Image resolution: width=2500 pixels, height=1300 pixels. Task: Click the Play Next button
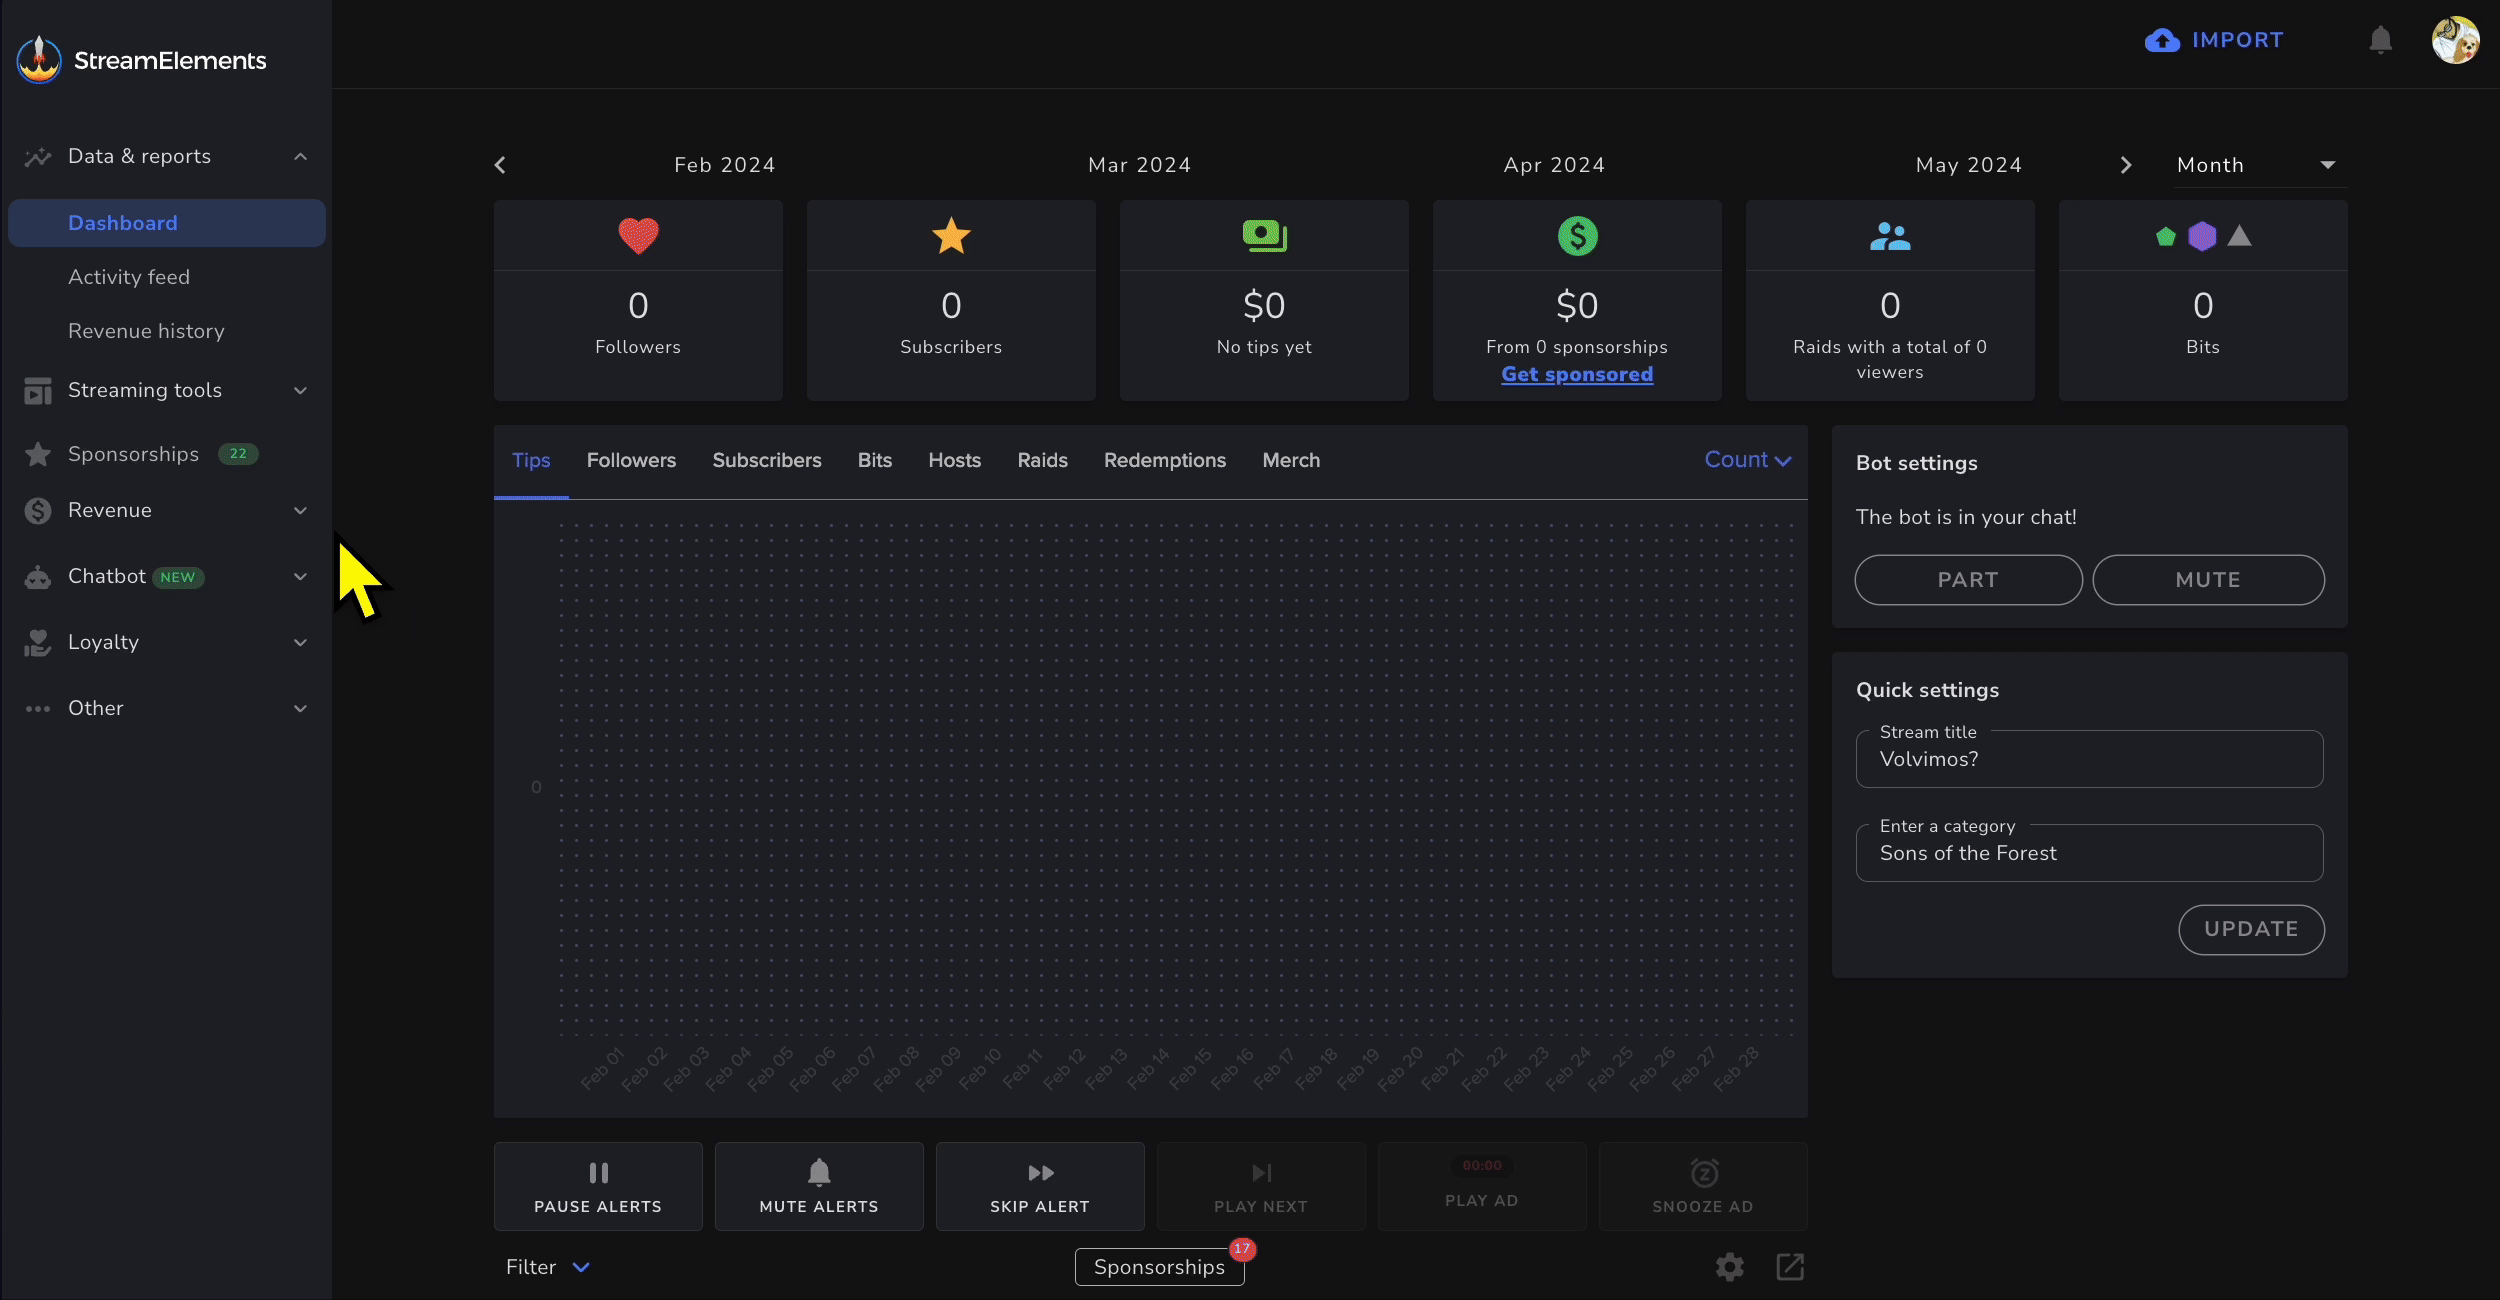(1261, 1186)
